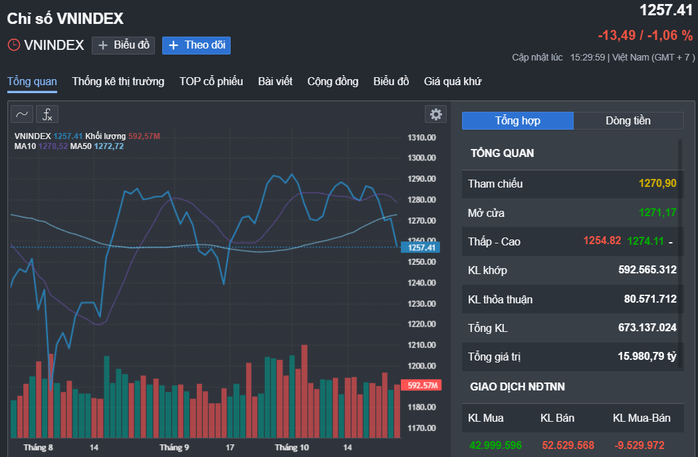Screen dimensions: 698x457
Task: Open chart settings gear icon
Action: (436, 114)
